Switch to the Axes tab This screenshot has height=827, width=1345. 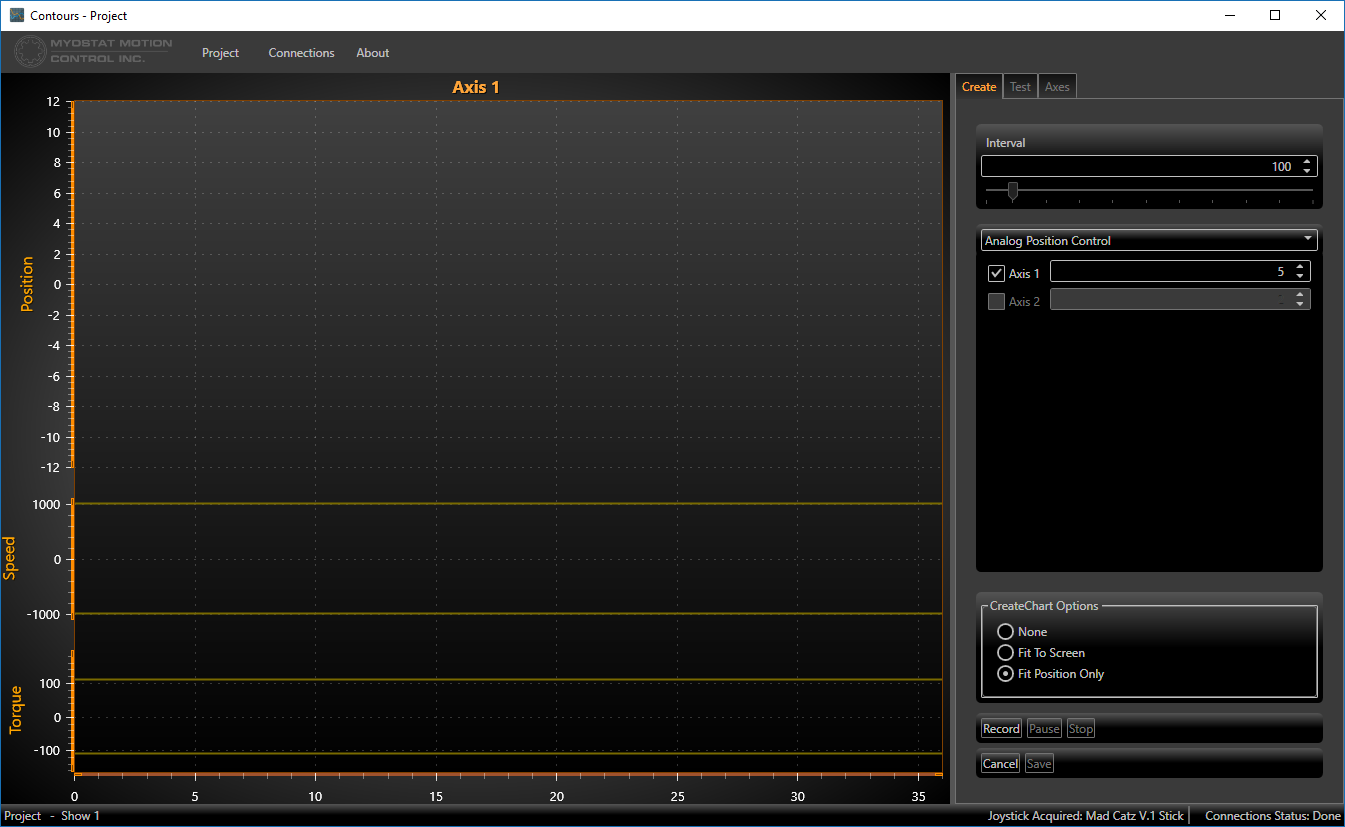pyautogui.click(x=1057, y=87)
